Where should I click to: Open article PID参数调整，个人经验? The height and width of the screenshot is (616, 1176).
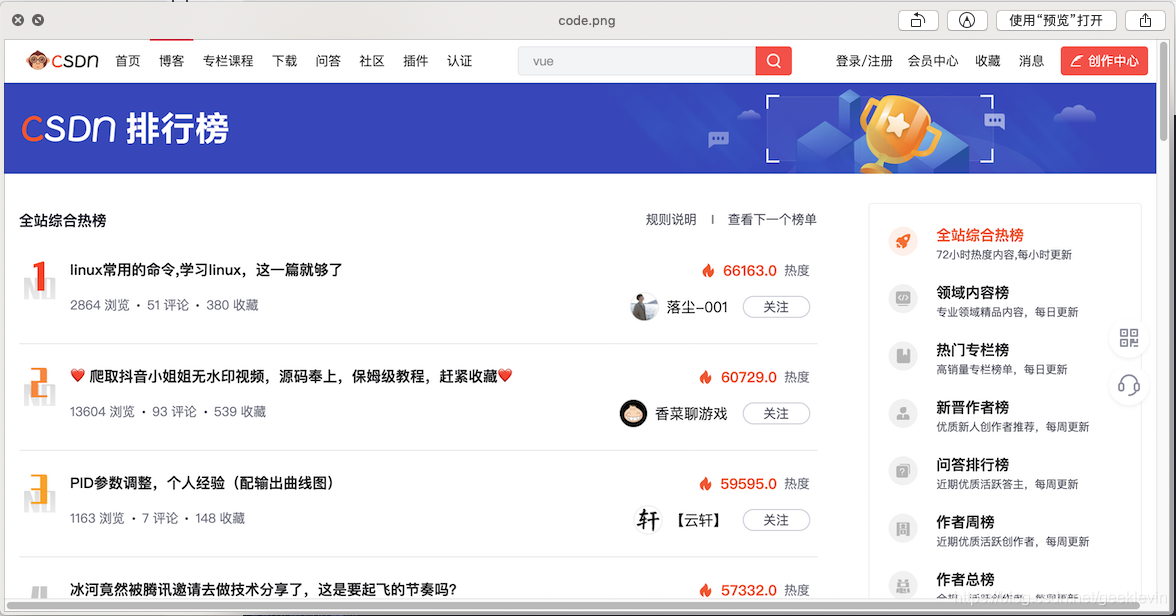(202, 482)
